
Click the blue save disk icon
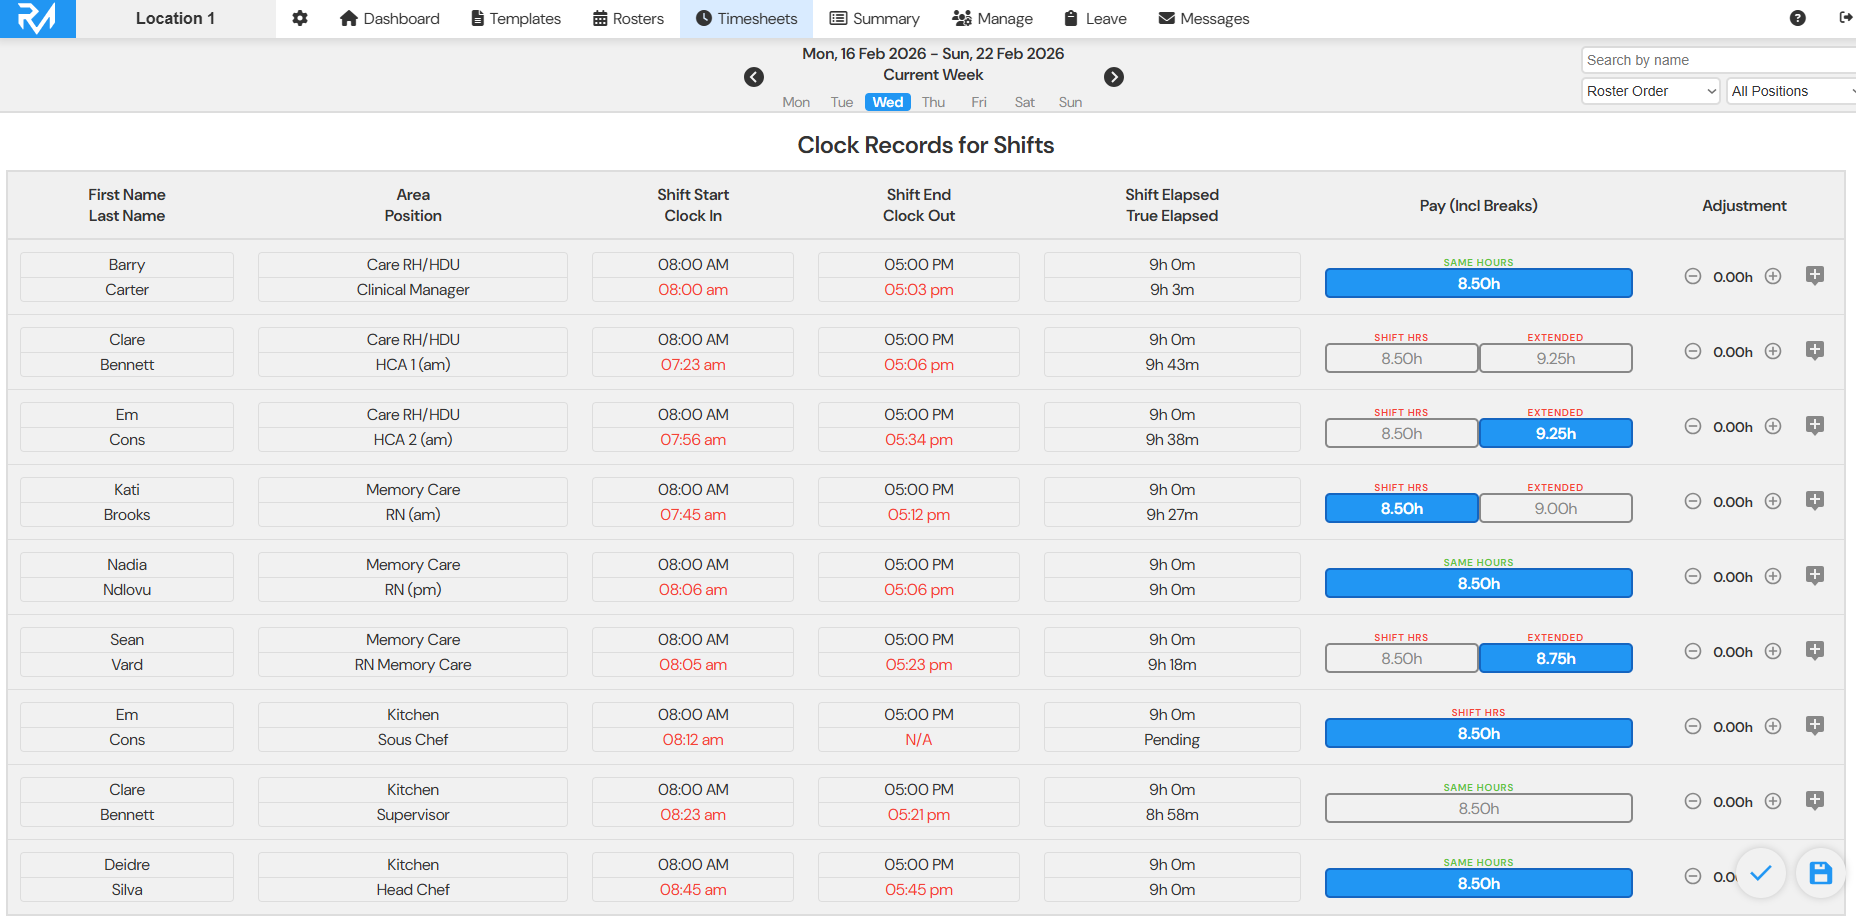[1820, 873]
